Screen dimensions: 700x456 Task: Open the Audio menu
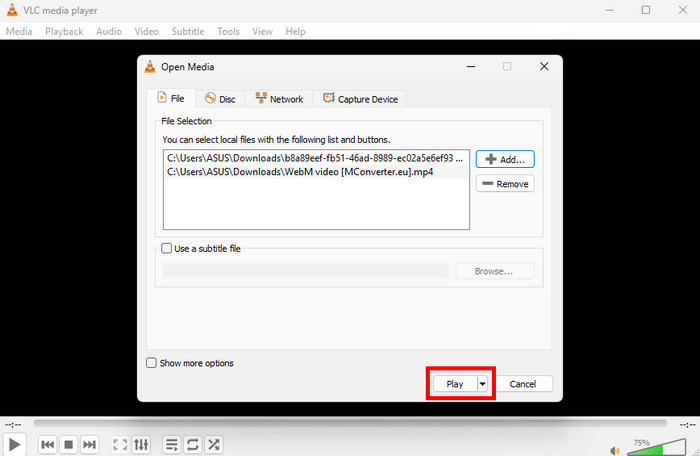(108, 31)
